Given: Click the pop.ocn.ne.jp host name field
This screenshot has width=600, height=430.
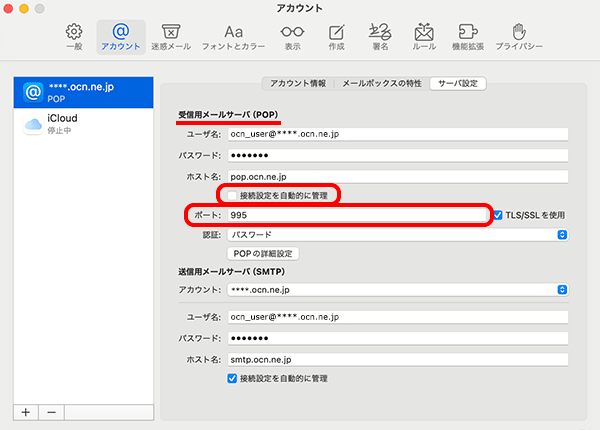Looking at the screenshot, I should (398, 177).
